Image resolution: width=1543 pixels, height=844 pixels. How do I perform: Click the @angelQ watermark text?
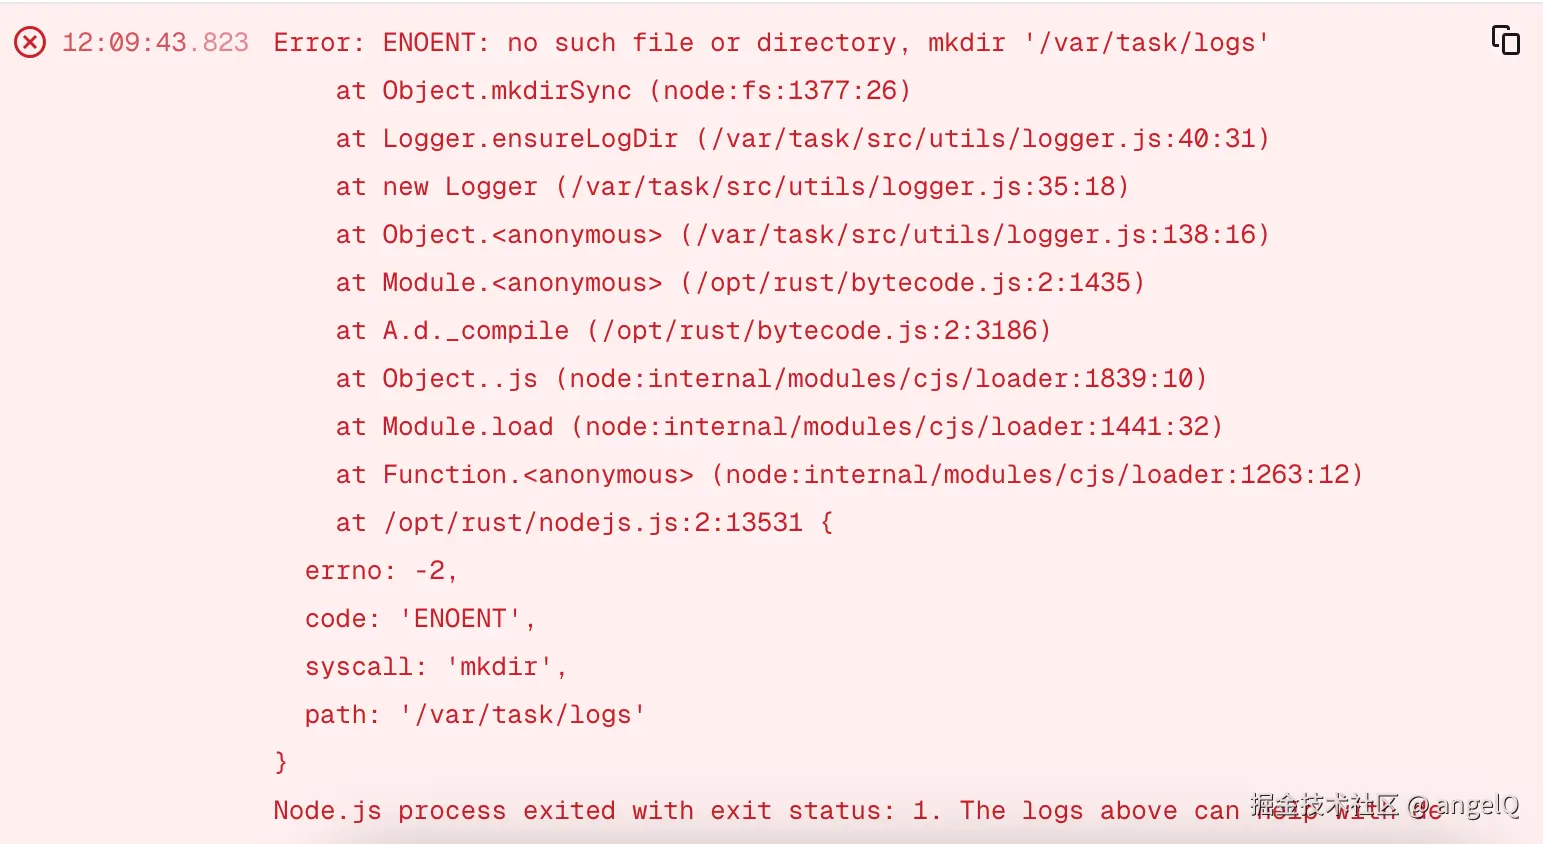1463,805
